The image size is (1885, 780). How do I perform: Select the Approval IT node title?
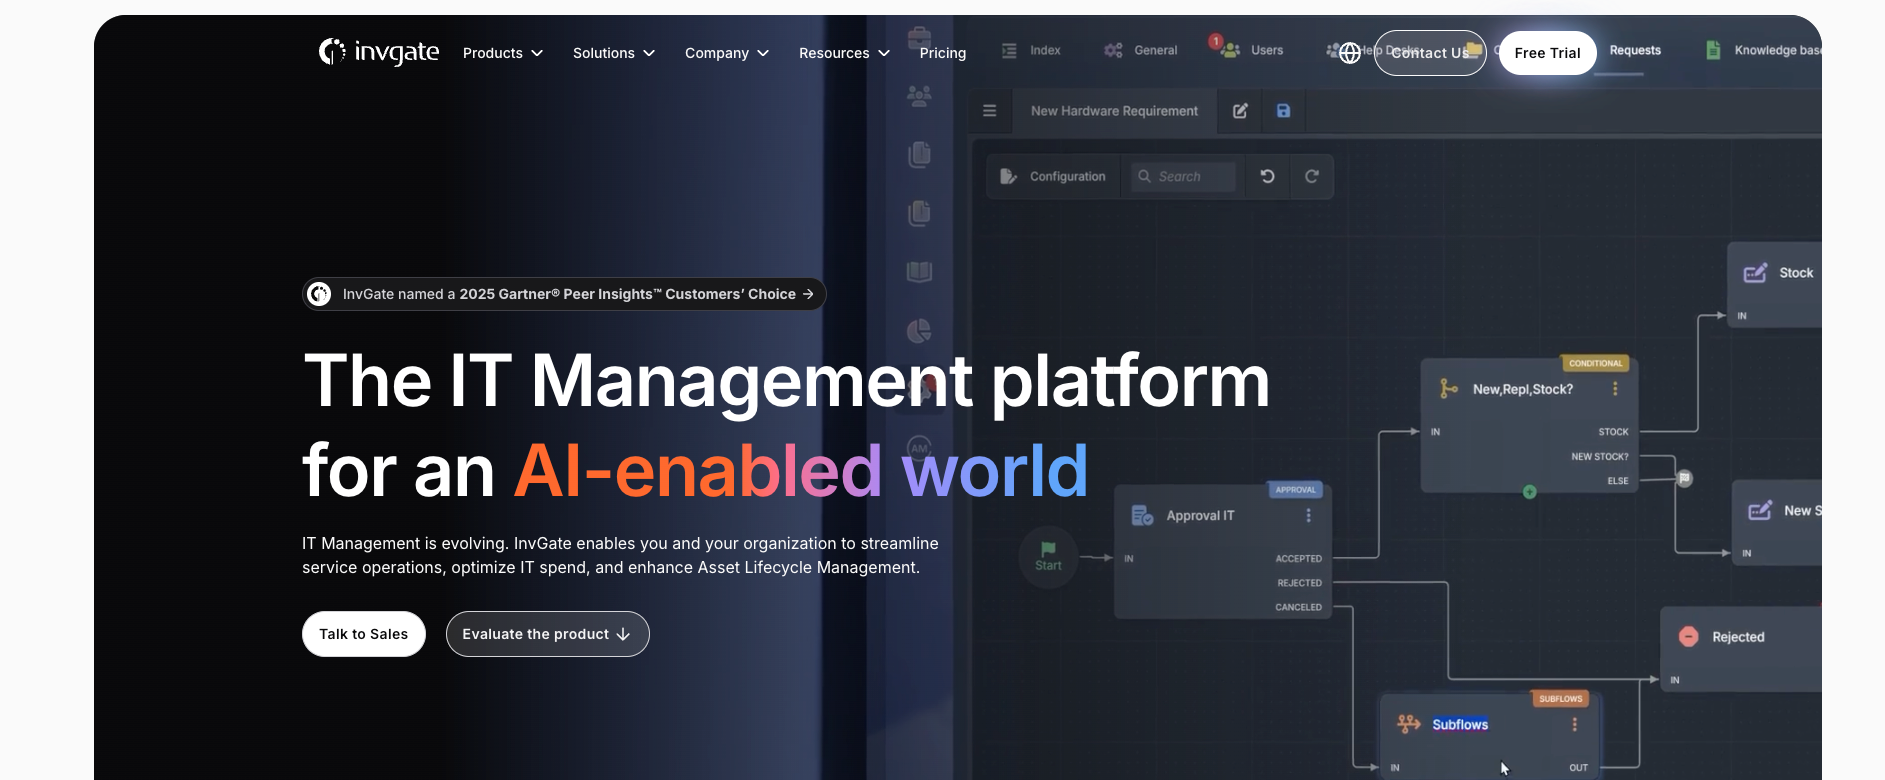1200,516
